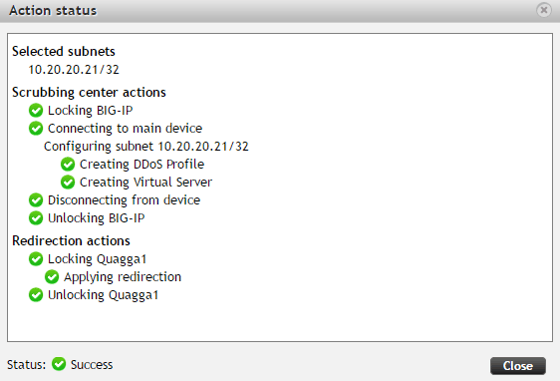Select the 10.20.20.21/32 subnet entry
The height and width of the screenshot is (381, 560).
coord(74,69)
